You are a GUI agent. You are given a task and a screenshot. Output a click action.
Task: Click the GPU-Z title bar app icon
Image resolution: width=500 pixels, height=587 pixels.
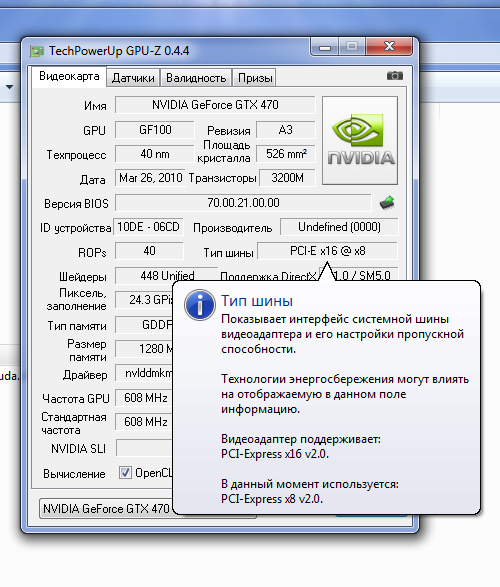click(x=37, y=51)
